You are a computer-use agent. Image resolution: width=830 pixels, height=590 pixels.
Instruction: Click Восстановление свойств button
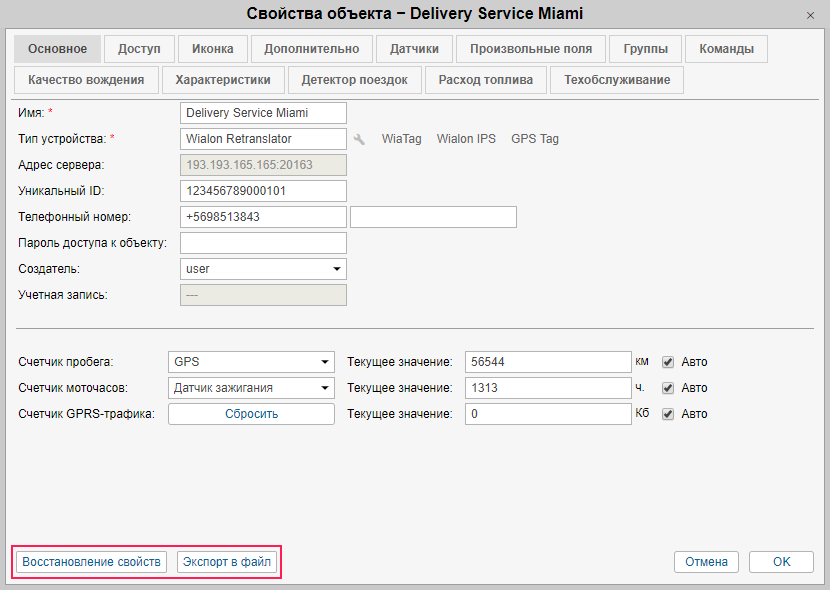(91, 562)
